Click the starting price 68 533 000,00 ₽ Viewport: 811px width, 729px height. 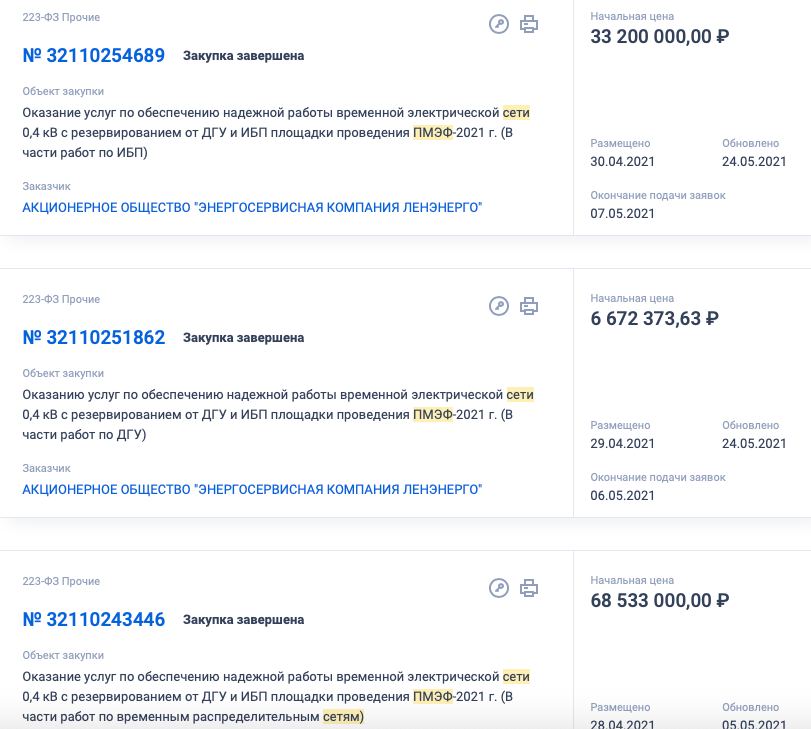659,601
